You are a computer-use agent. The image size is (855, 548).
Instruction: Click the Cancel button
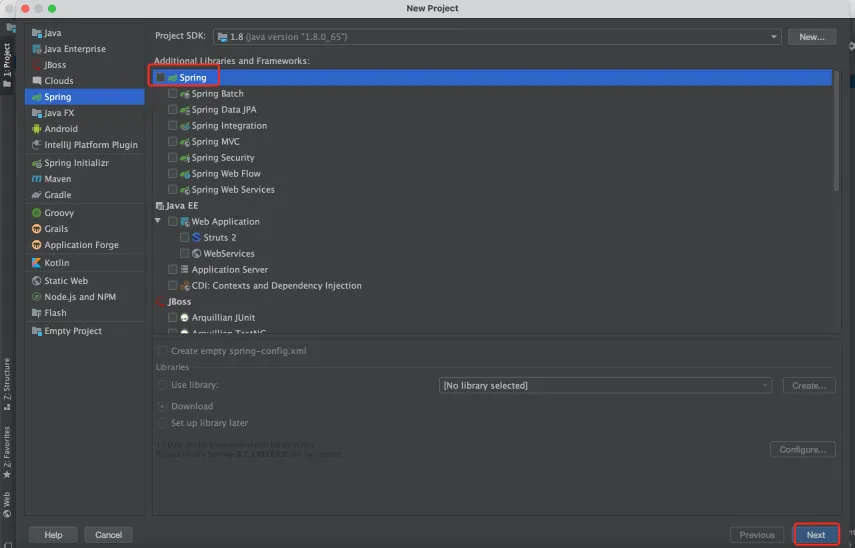[x=109, y=535]
